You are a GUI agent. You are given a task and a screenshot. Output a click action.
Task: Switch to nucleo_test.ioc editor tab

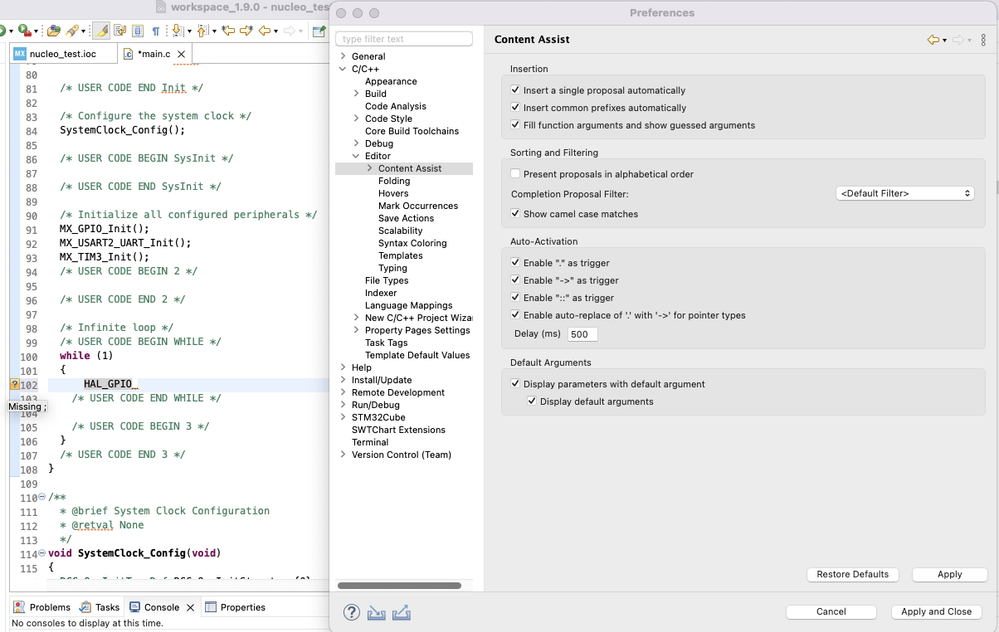pyautogui.click(x=62, y=54)
